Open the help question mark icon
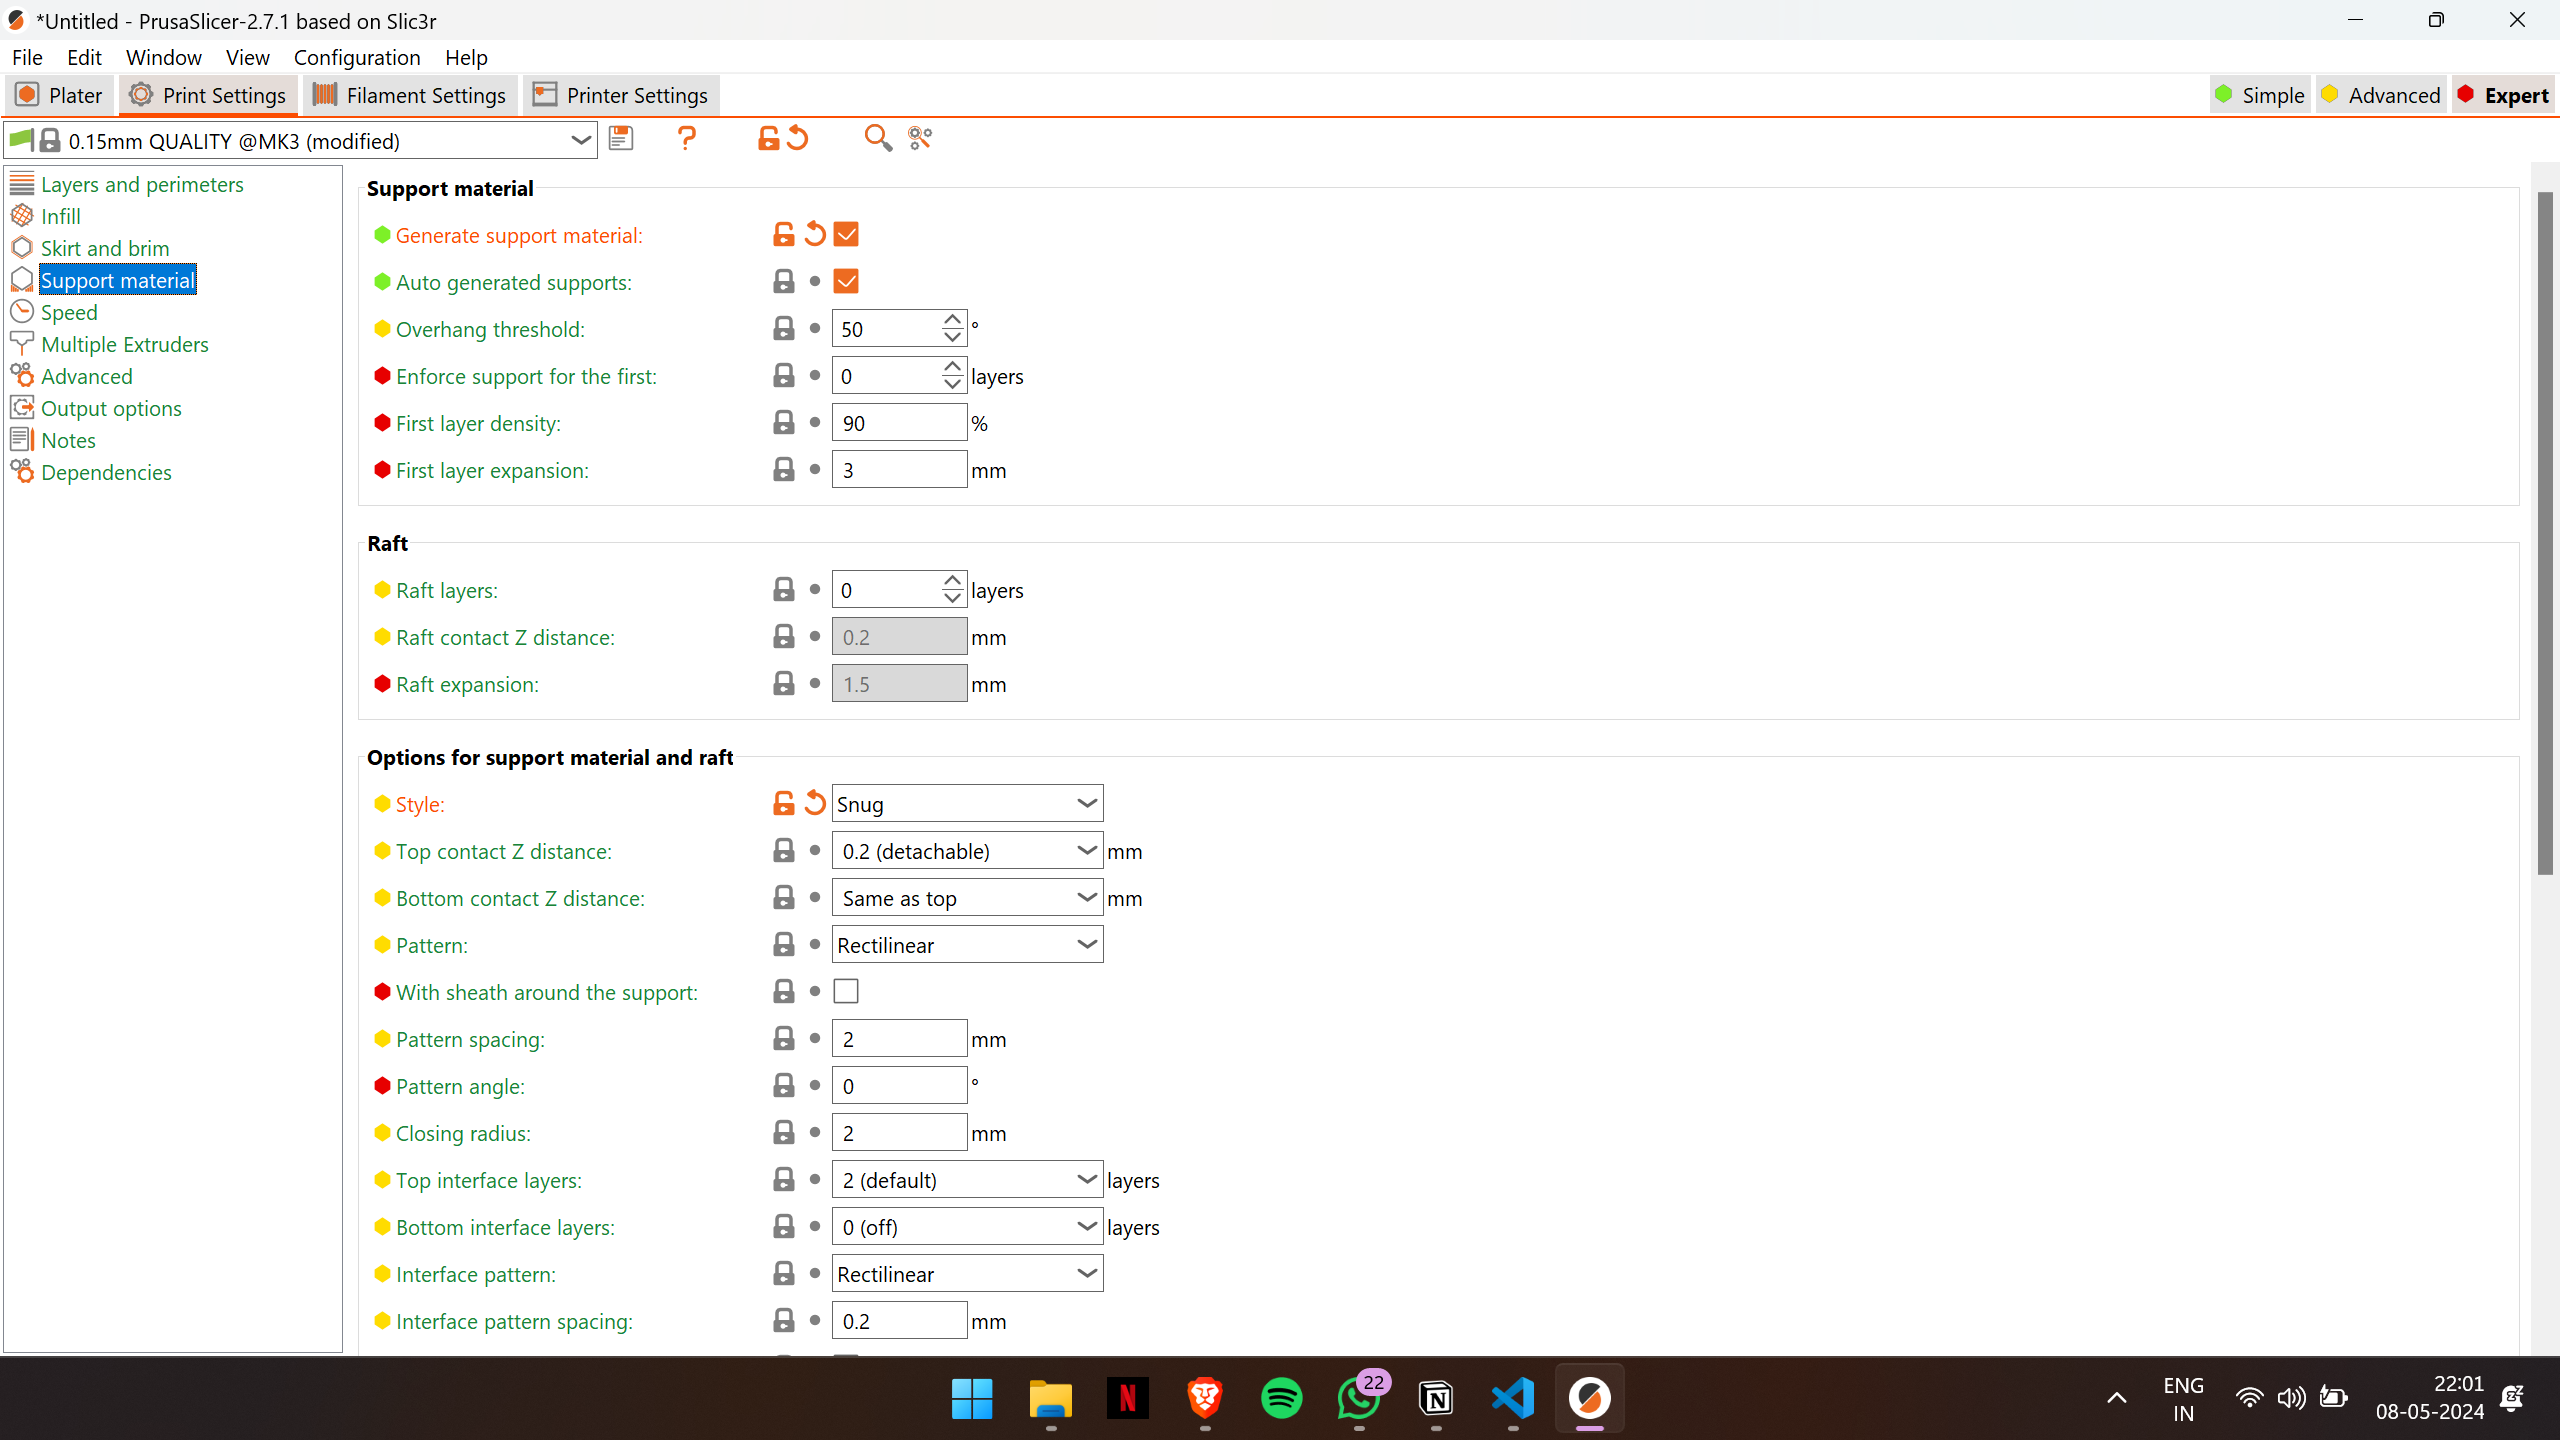The height and width of the screenshot is (1440, 2560). [x=686, y=138]
